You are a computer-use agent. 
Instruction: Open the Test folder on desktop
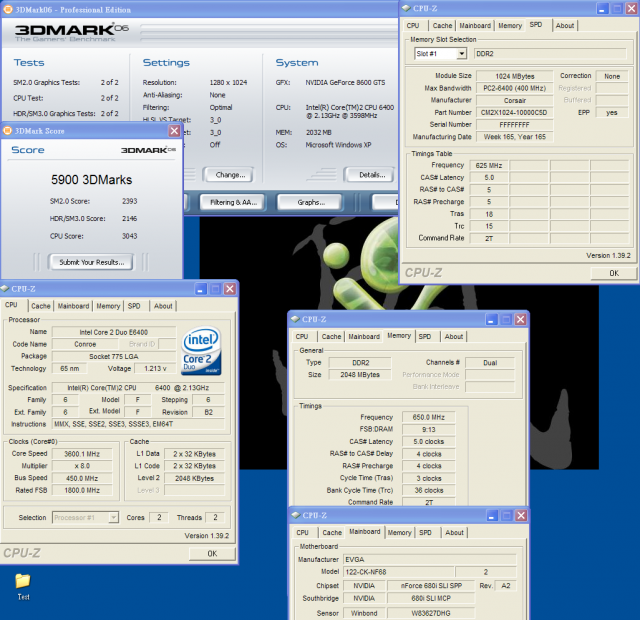click(23, 586)
